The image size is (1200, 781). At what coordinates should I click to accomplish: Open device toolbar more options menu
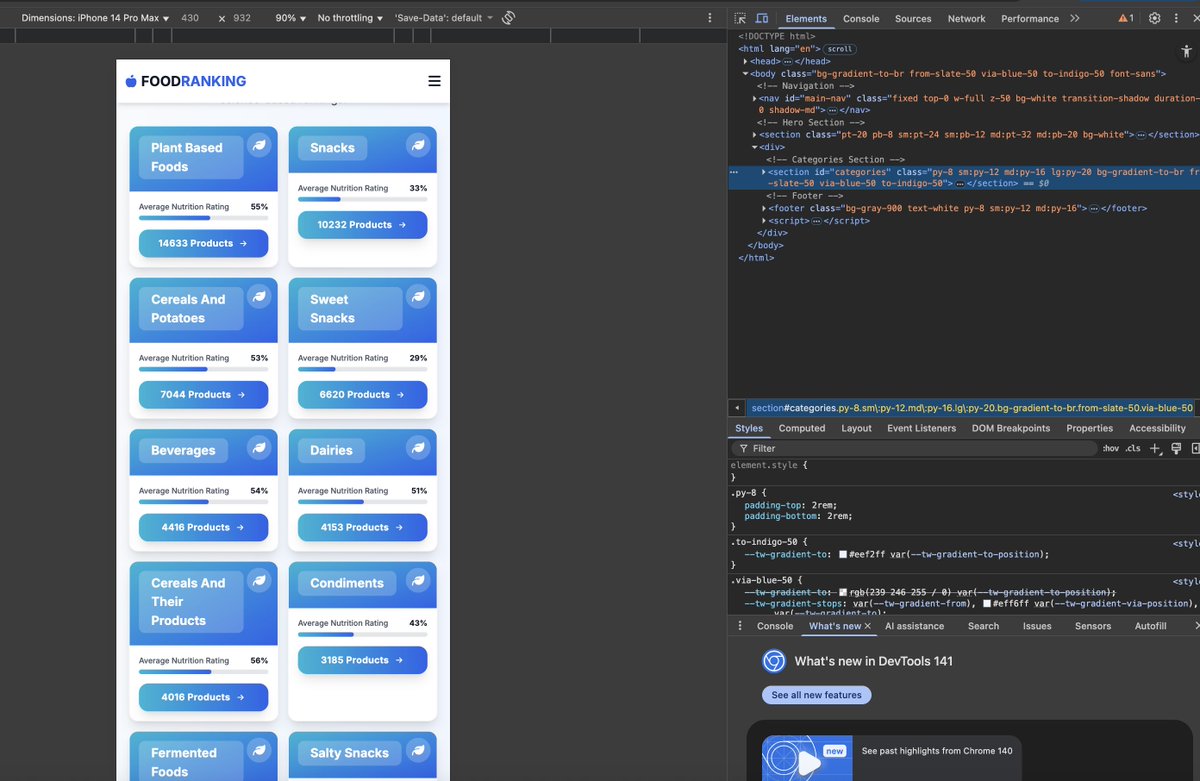click(x=710, y=18)
